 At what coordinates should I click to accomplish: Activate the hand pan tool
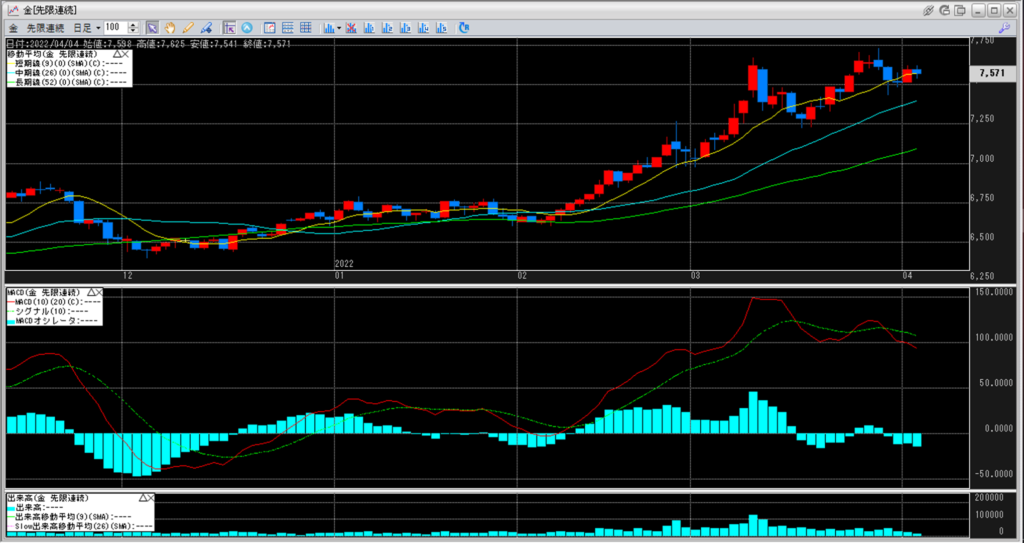pyautogui.click(x=170, y=27)
